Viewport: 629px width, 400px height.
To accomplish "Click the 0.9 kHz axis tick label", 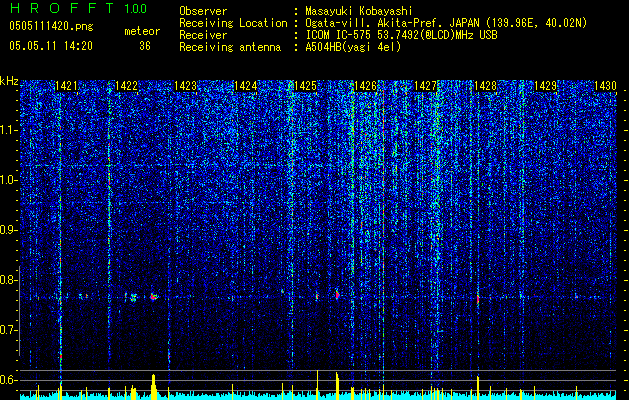I will [9, 230].
